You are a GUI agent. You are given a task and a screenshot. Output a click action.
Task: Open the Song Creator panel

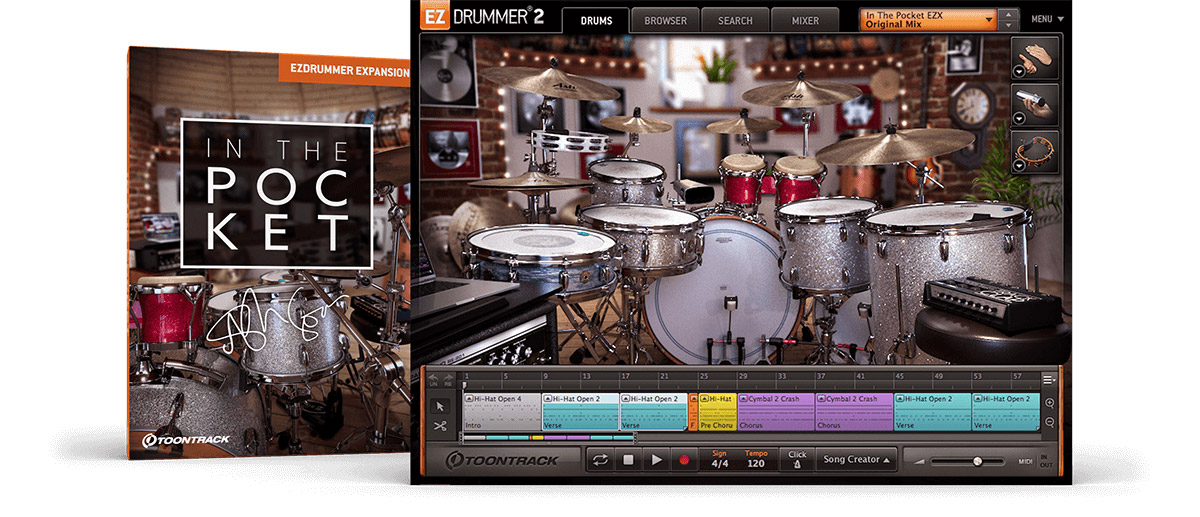pos(856,460)
